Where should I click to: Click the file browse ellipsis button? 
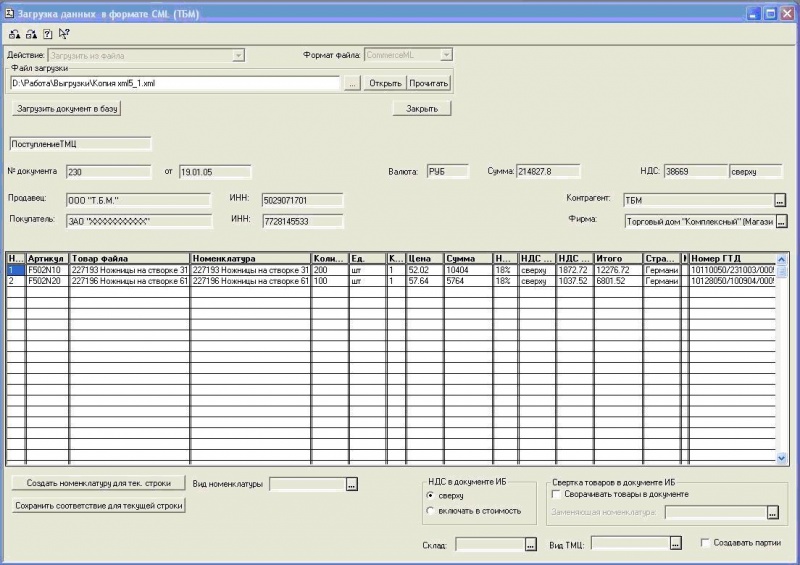tap(352, 83)
